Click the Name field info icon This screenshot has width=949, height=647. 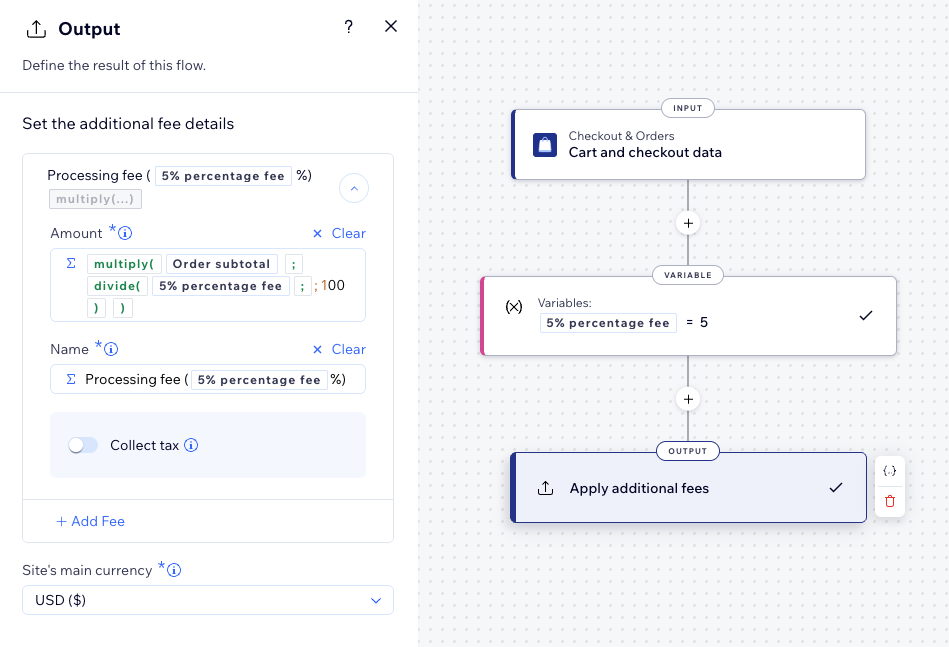(112, 350)
